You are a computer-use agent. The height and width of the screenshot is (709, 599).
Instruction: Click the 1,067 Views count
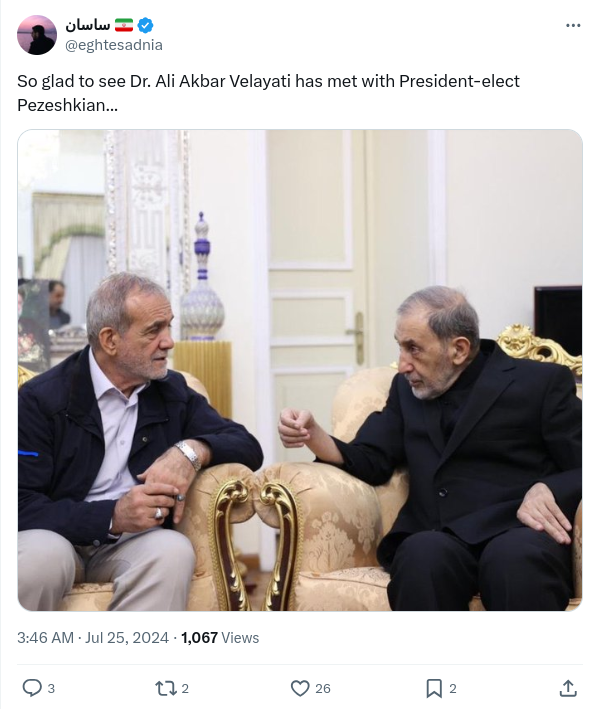coord(220,638)
